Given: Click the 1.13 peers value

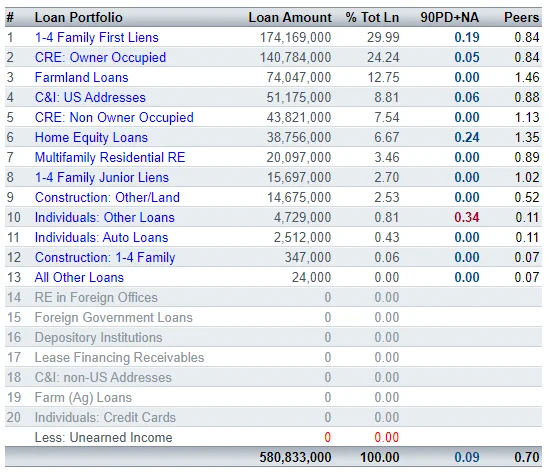Looking at the screenshot, I should coord(527,117).
